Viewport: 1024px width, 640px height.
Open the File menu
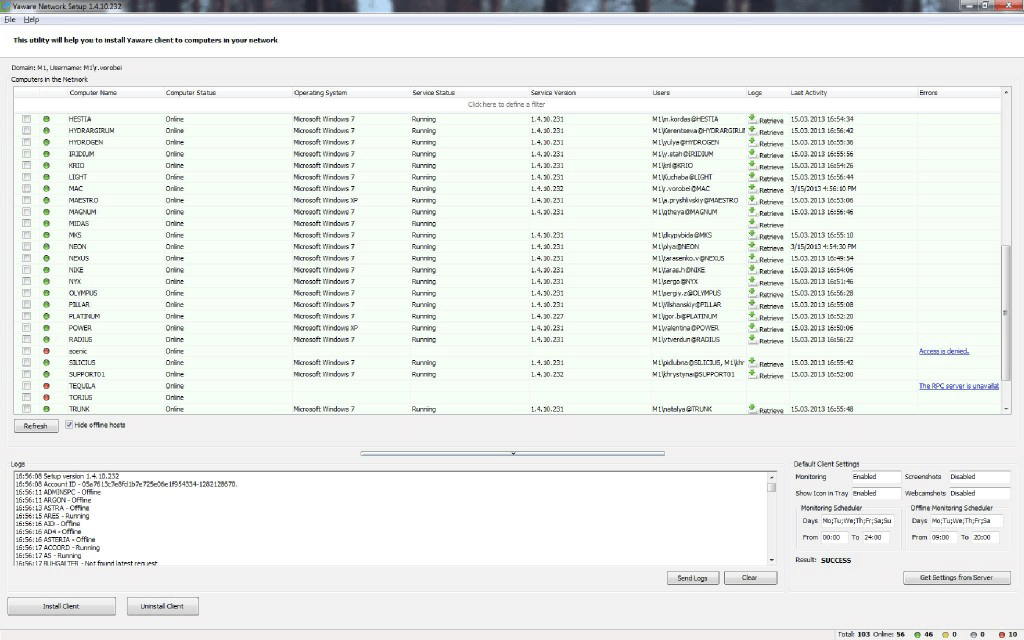point(10,20)
